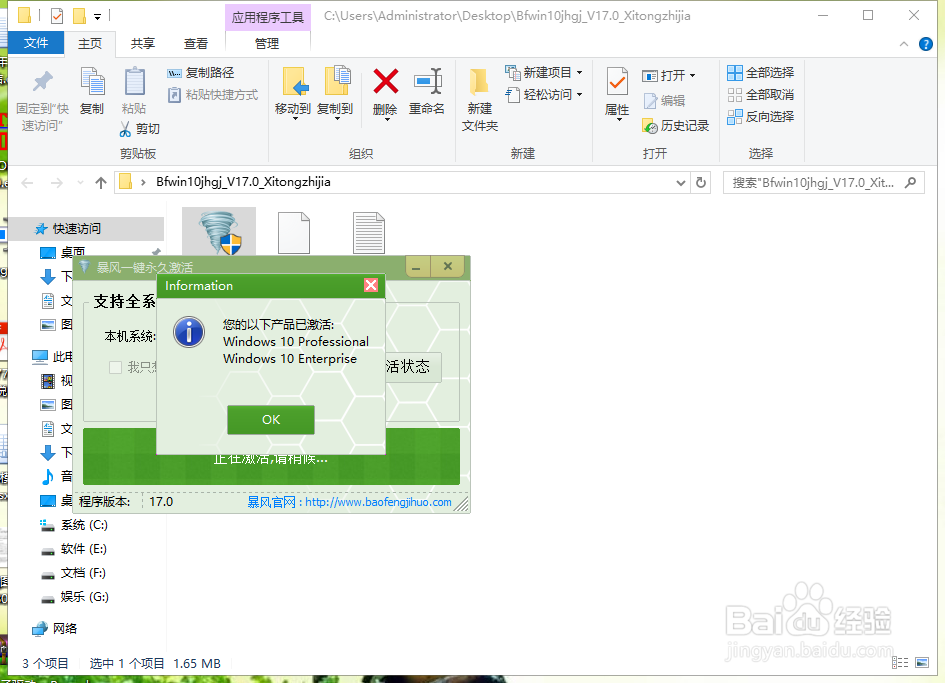Switch to large icons view in status bar
Image resolution: width=945 pixels, height=683 pixels.
click(922, 663)
